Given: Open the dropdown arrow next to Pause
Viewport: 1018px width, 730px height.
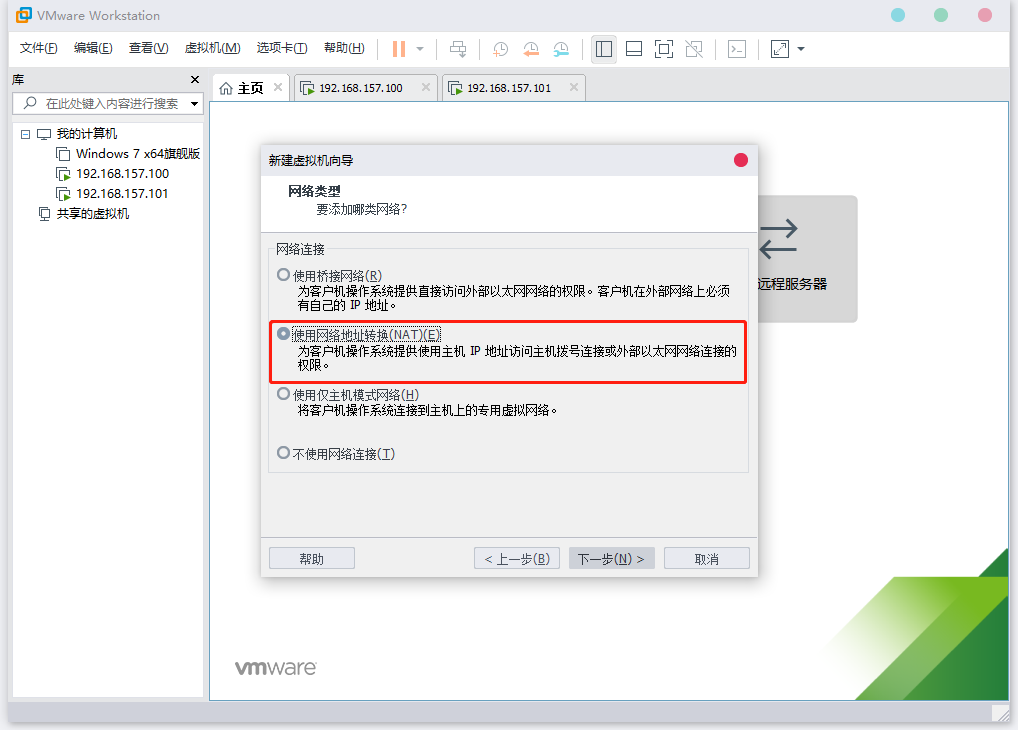Looking at the screenshot, I should point(420,49).
